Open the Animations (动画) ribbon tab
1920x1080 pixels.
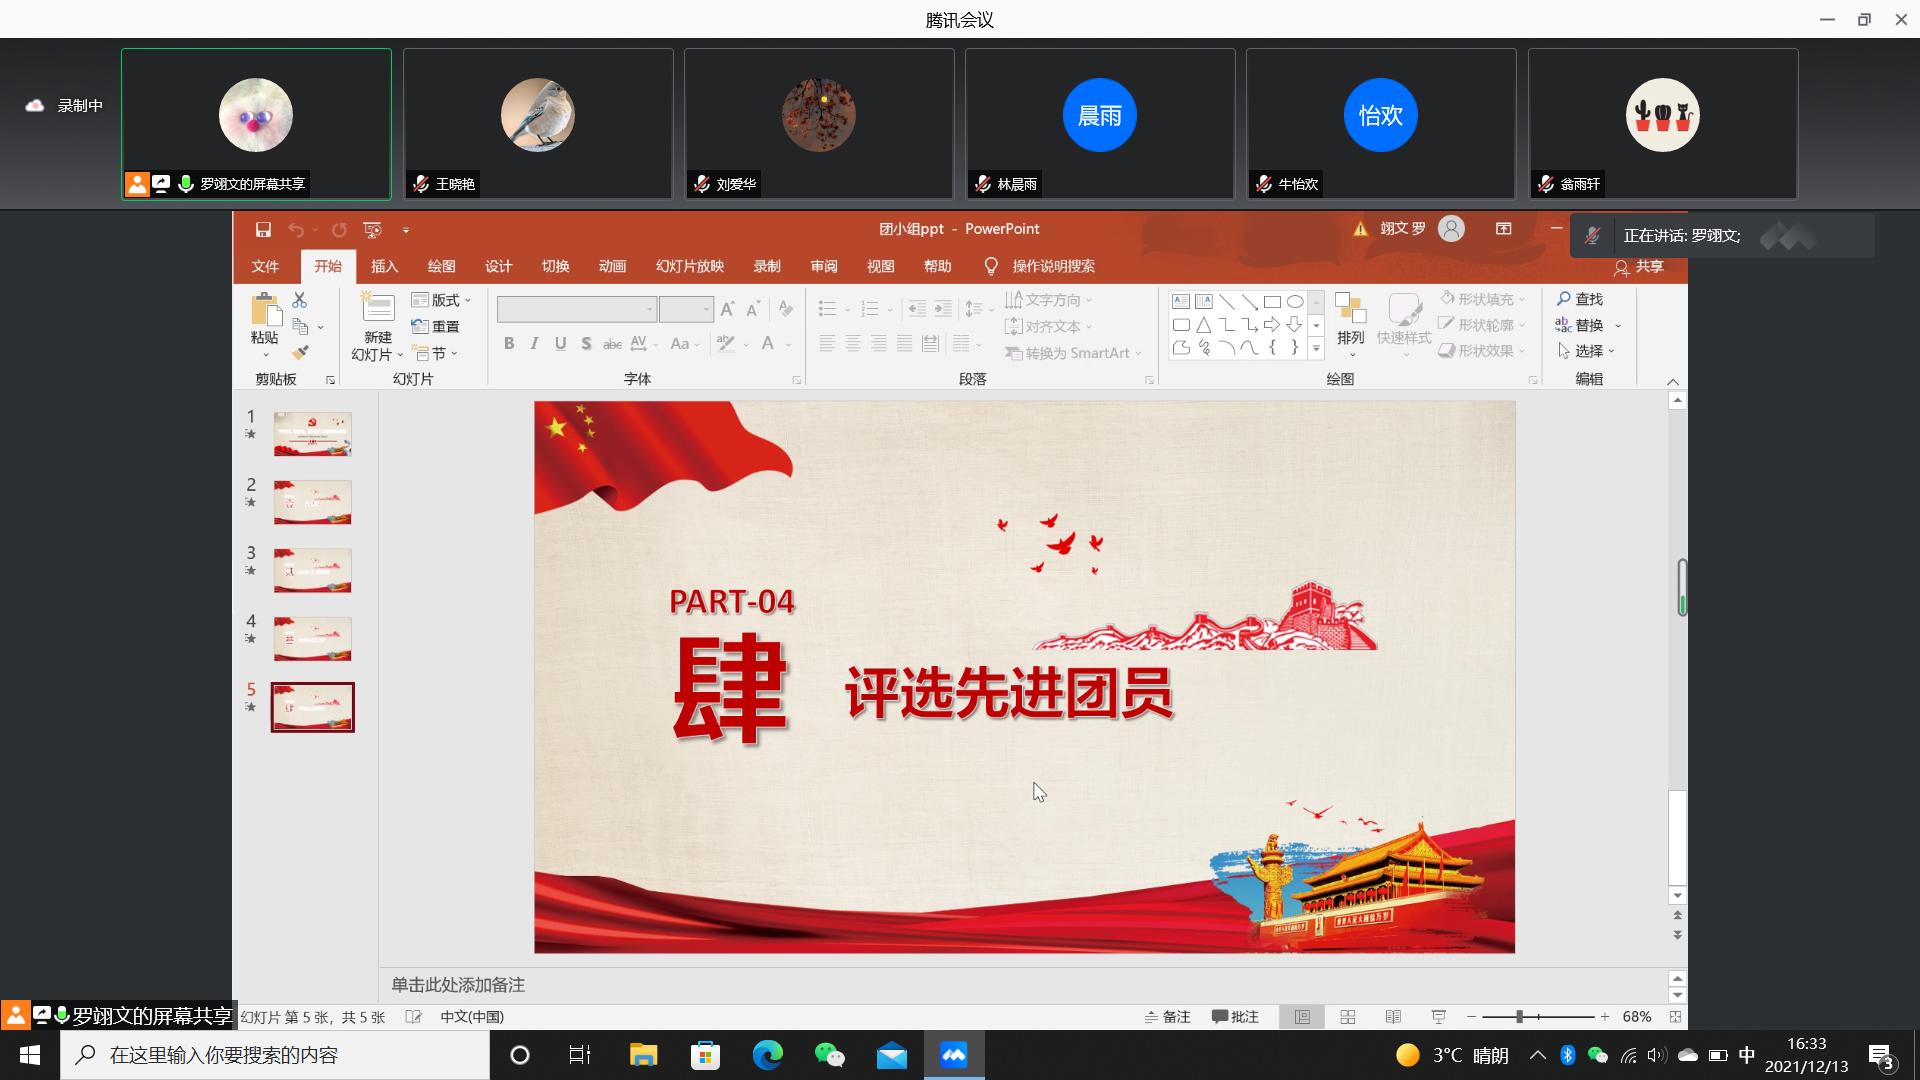coord(613,266)
